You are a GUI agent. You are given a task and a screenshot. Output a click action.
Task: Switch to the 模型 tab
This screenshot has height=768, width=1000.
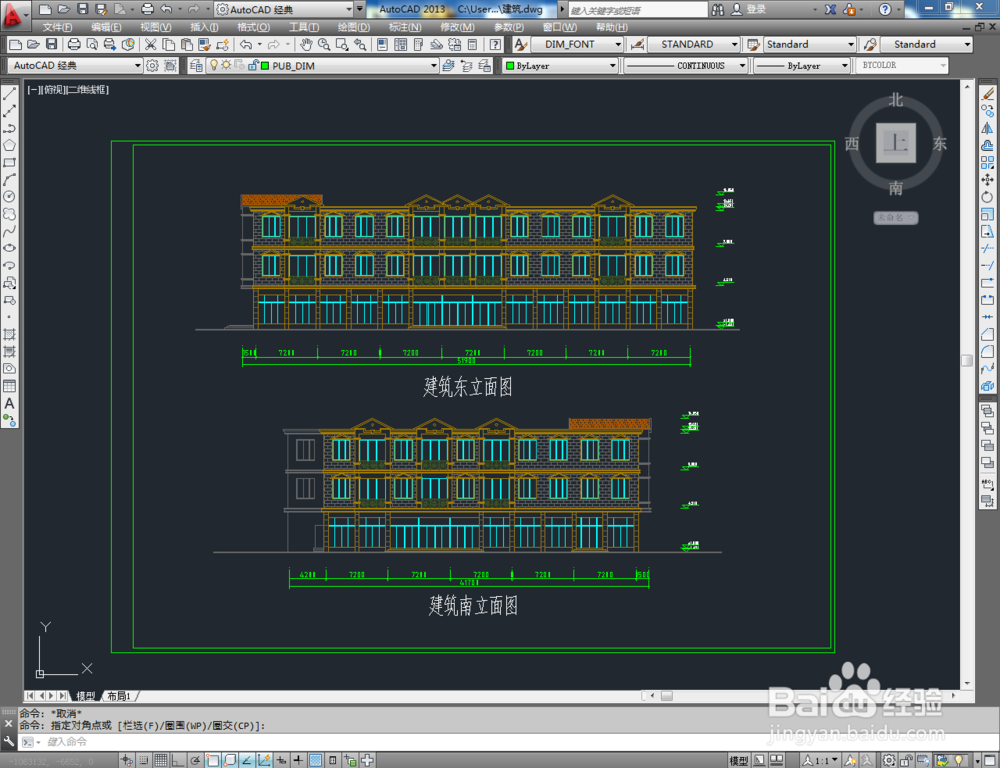tap(86, 696)
